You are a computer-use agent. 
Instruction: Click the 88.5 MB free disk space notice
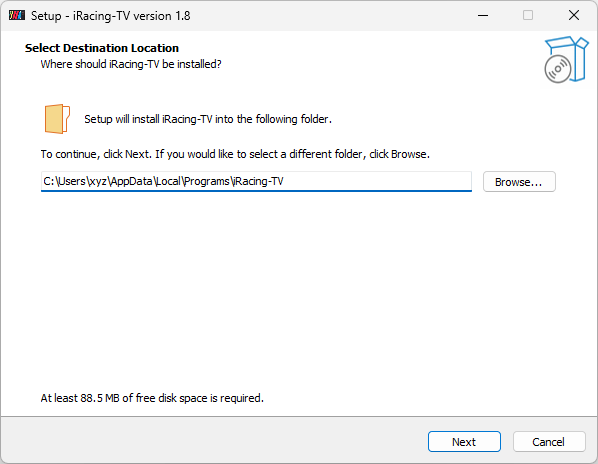point(152,398)
